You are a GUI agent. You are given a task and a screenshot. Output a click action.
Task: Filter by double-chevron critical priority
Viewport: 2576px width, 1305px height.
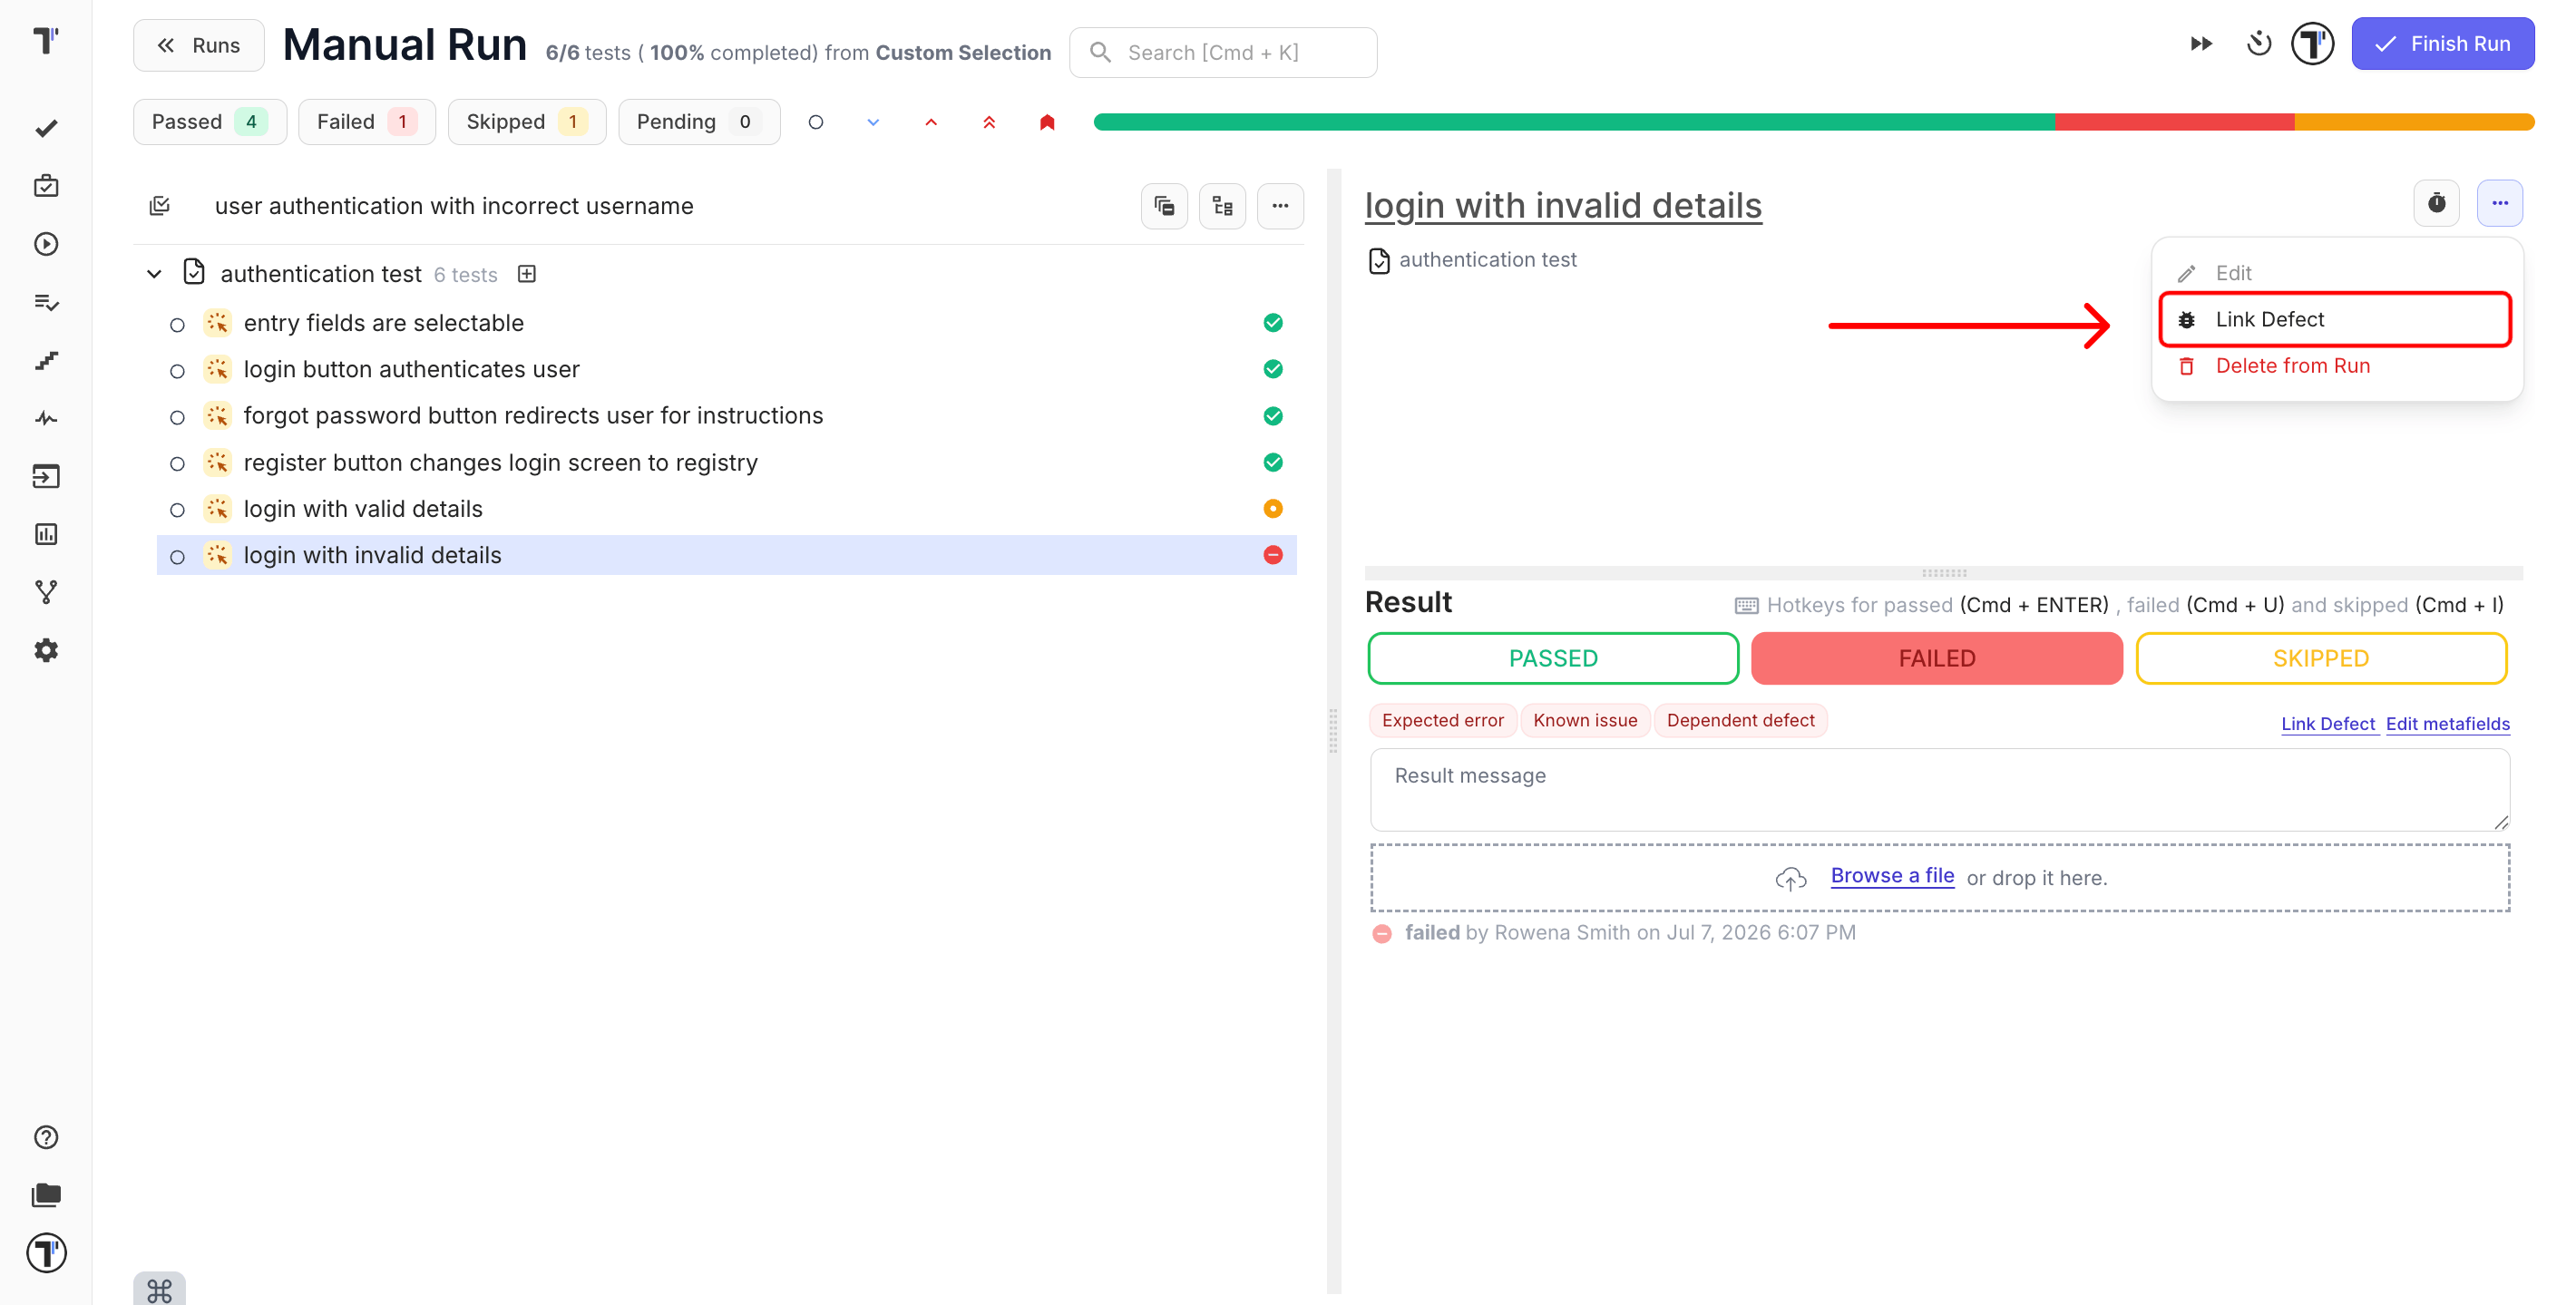[x=989, y=122]
